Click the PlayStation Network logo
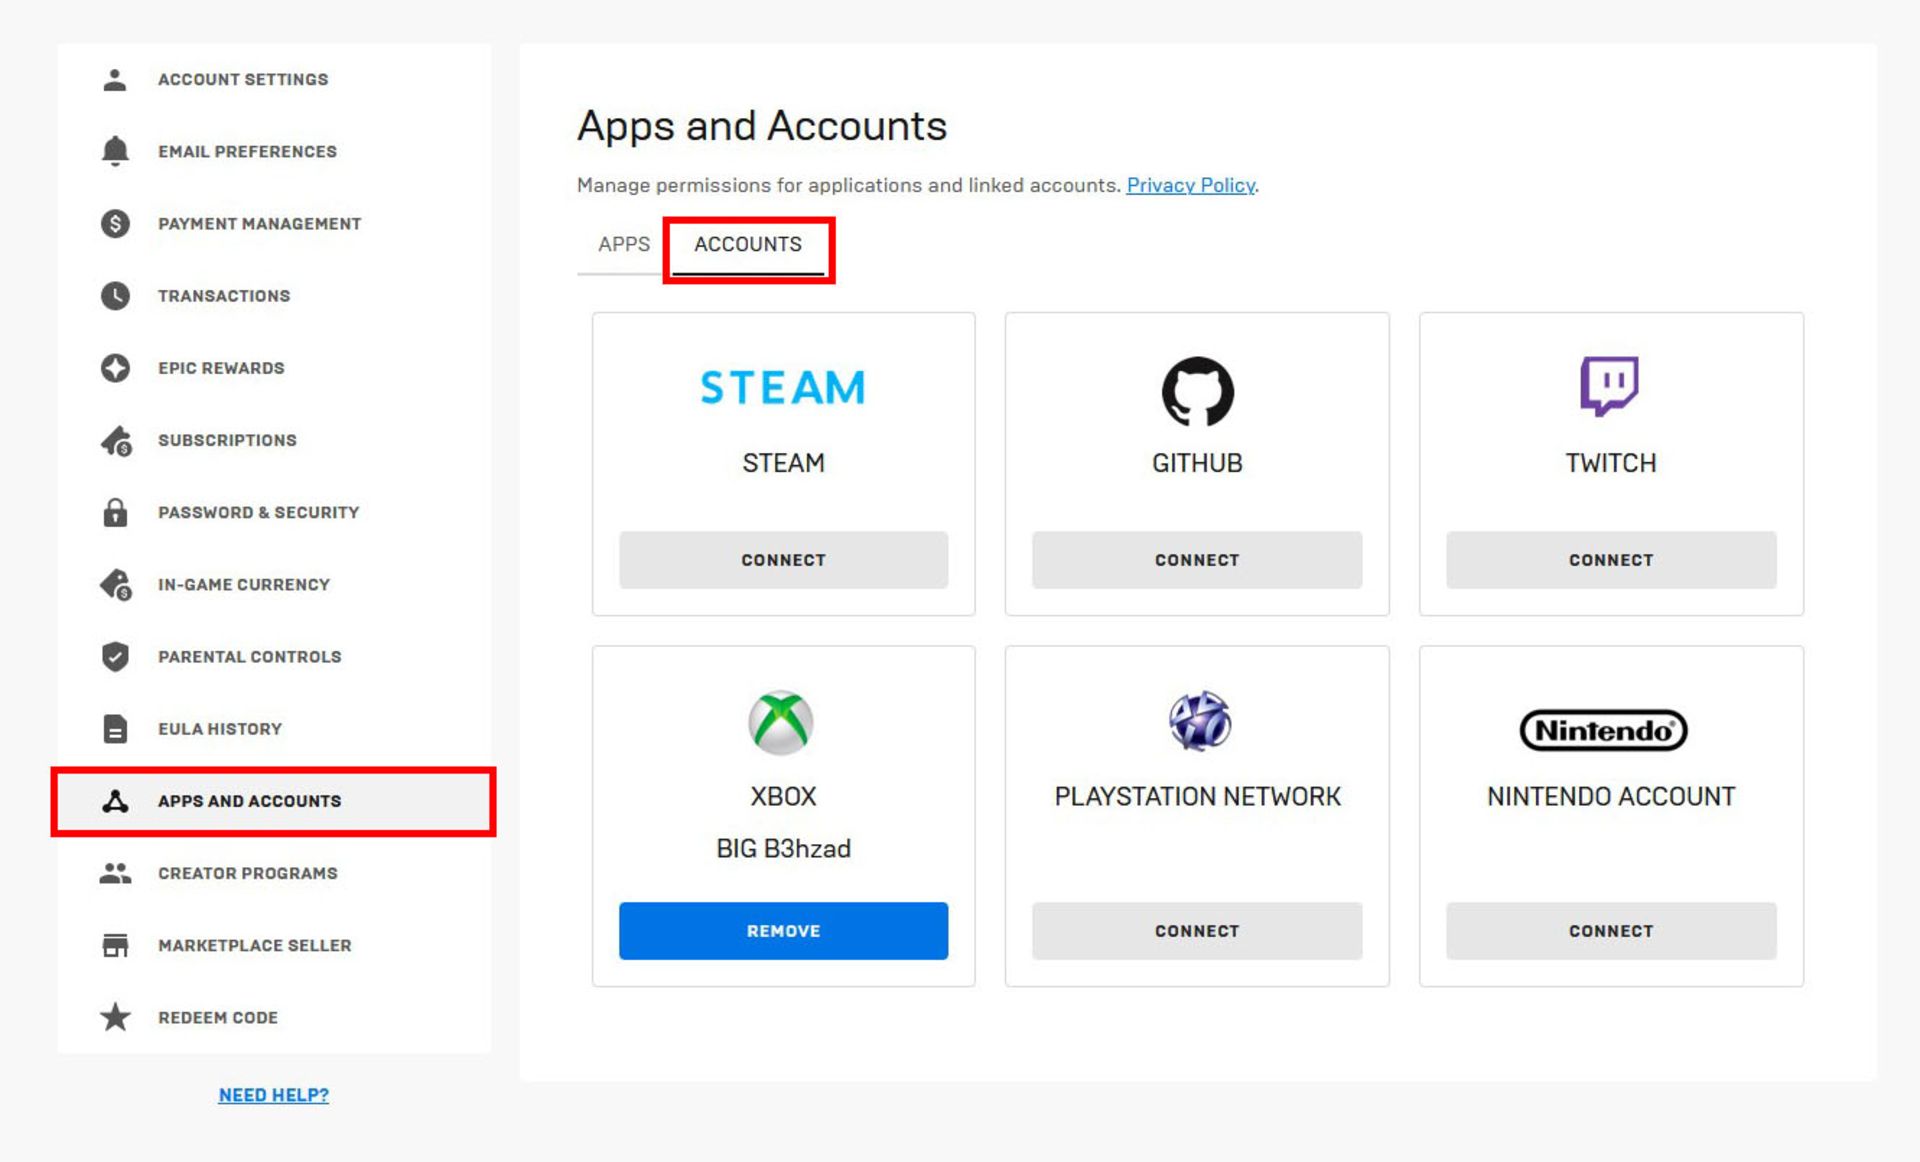 (1200, 720)
